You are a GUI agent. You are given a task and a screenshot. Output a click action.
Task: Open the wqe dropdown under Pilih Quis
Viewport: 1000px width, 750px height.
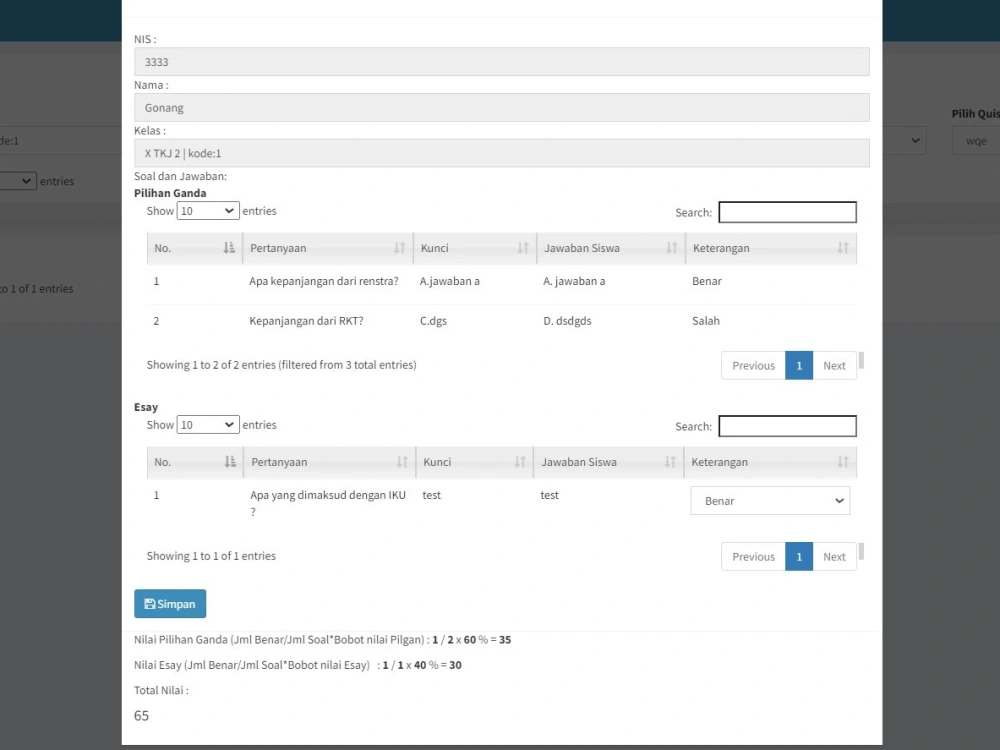[x=974, y=140]
